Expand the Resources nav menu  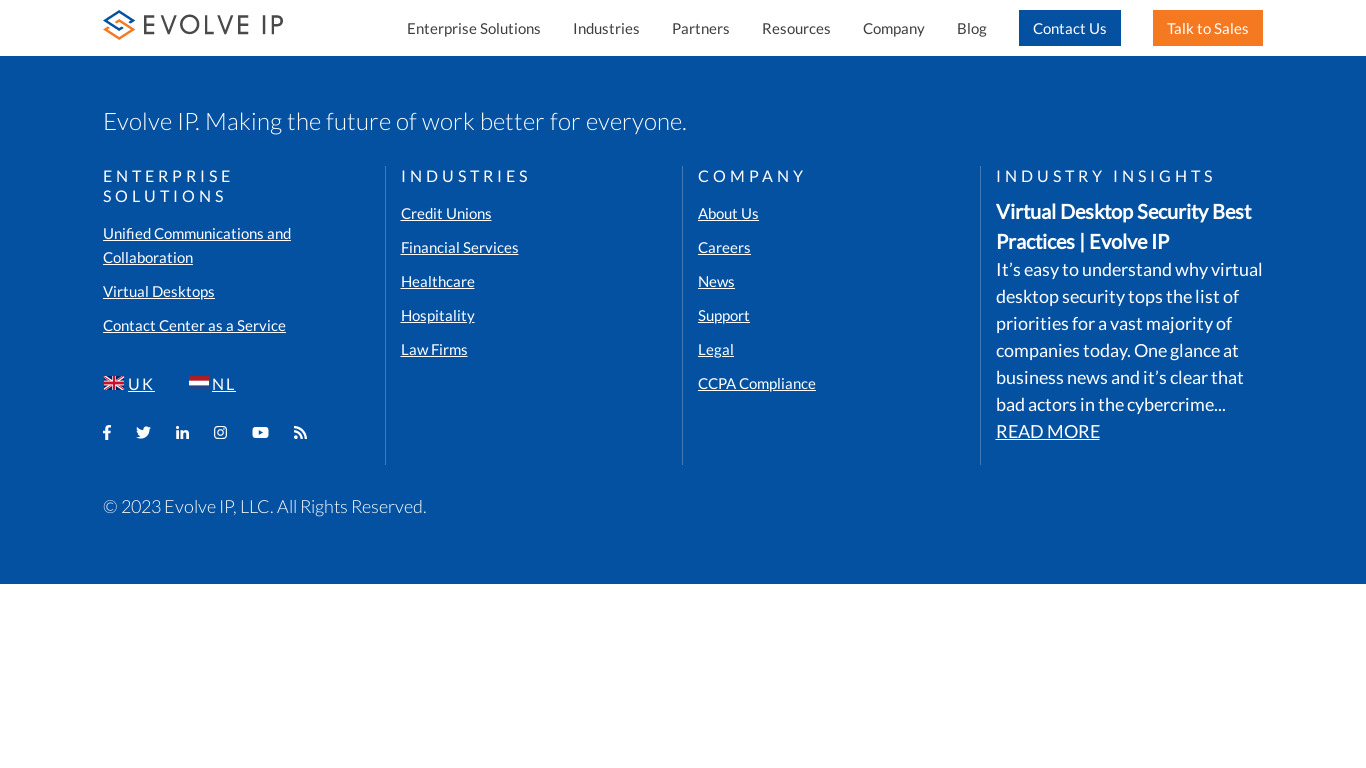tap(796, 28)
